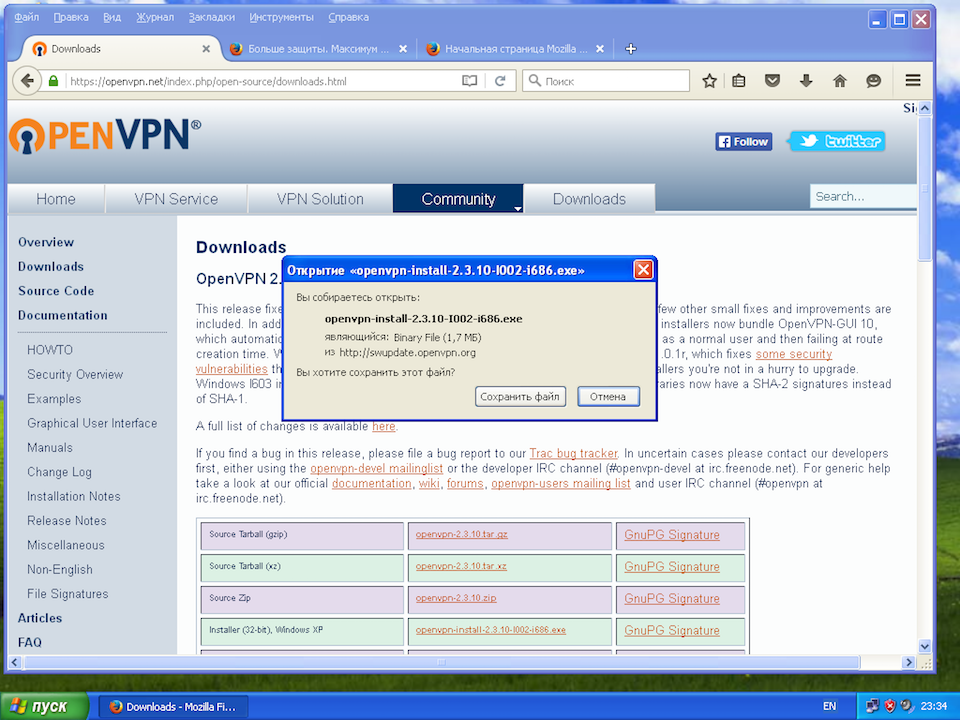This screenshot has width=960, height=720.
Task: Open the 'Закладки' menu
Action: pos(211,17)
